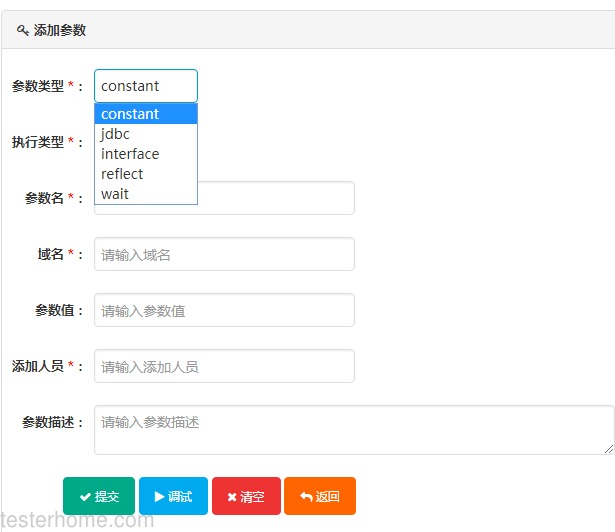The image size is (615, 532).
Task: Click the key icon beside 添加参数
Action: 23,30
